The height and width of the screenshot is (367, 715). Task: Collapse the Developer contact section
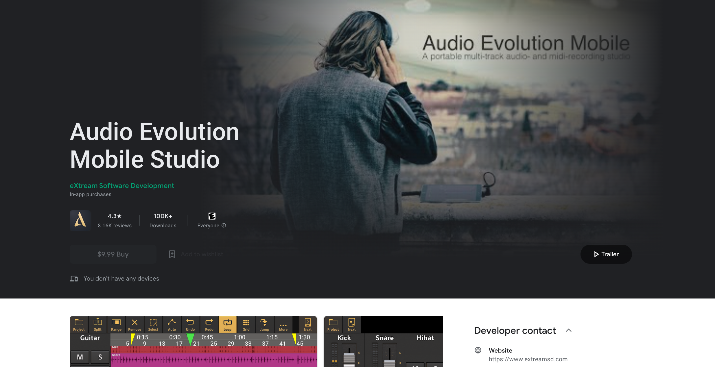569,331
